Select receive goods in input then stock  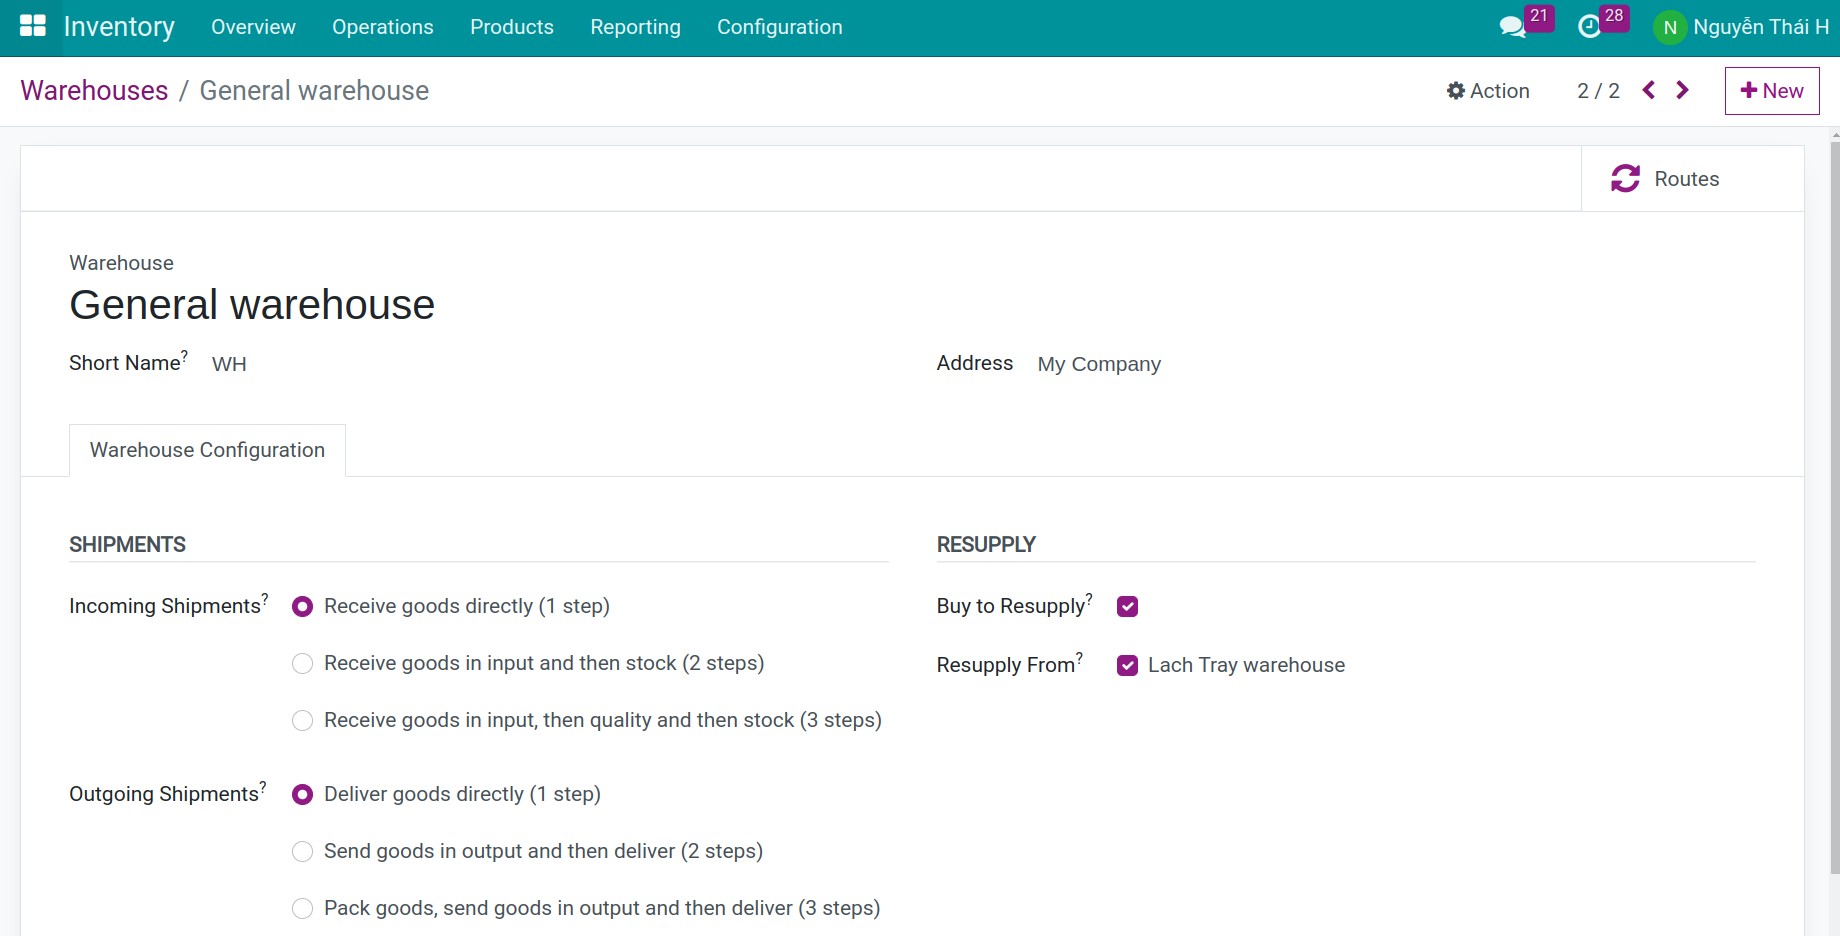[x=302, y=663]
